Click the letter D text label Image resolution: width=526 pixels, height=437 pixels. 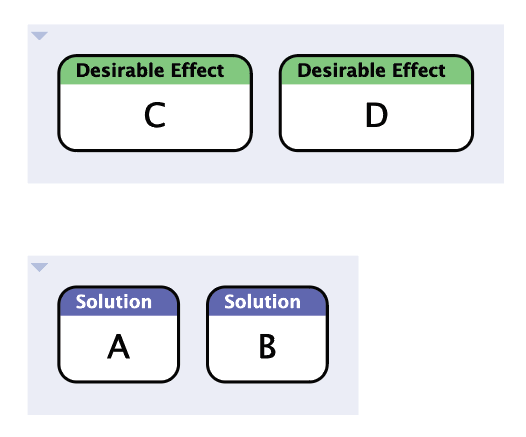(x=376, y=115)
